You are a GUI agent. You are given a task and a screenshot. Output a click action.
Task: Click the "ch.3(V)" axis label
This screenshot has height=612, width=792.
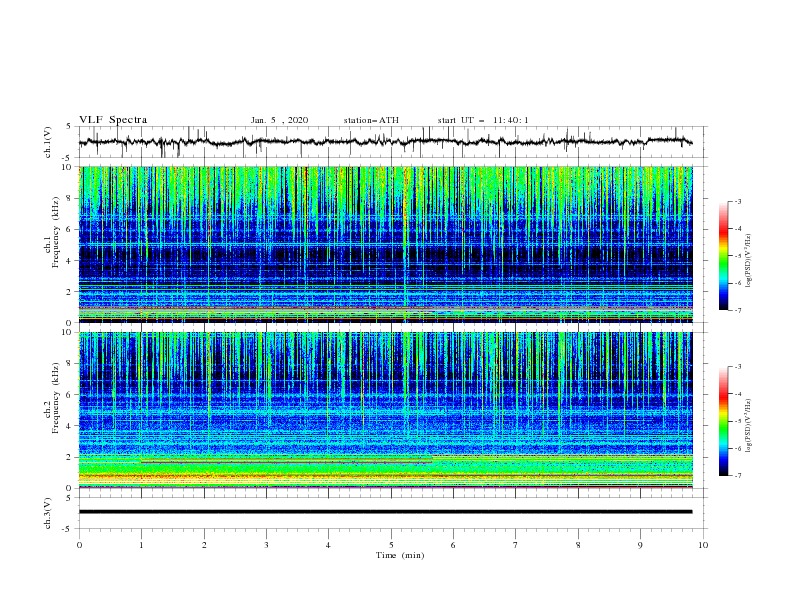coord(49,513)
